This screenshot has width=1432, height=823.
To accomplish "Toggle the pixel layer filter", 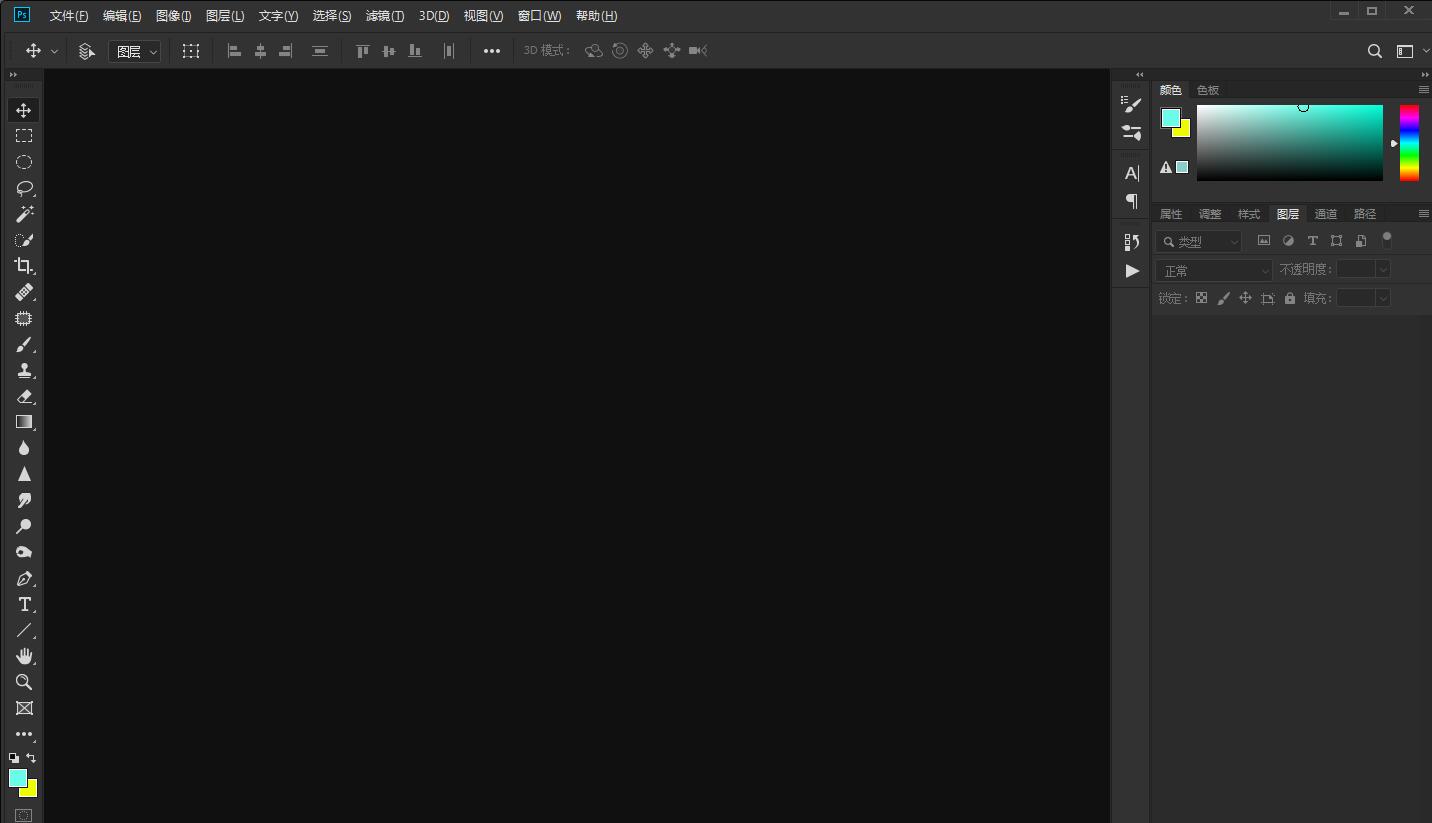I will pyautogui.click(x=1264, y=241).
